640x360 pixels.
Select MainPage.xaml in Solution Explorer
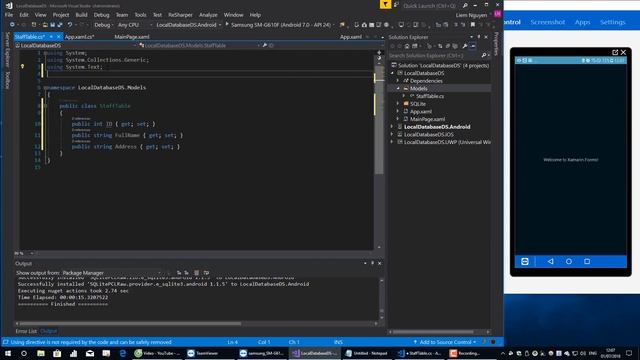click(427, 119)
